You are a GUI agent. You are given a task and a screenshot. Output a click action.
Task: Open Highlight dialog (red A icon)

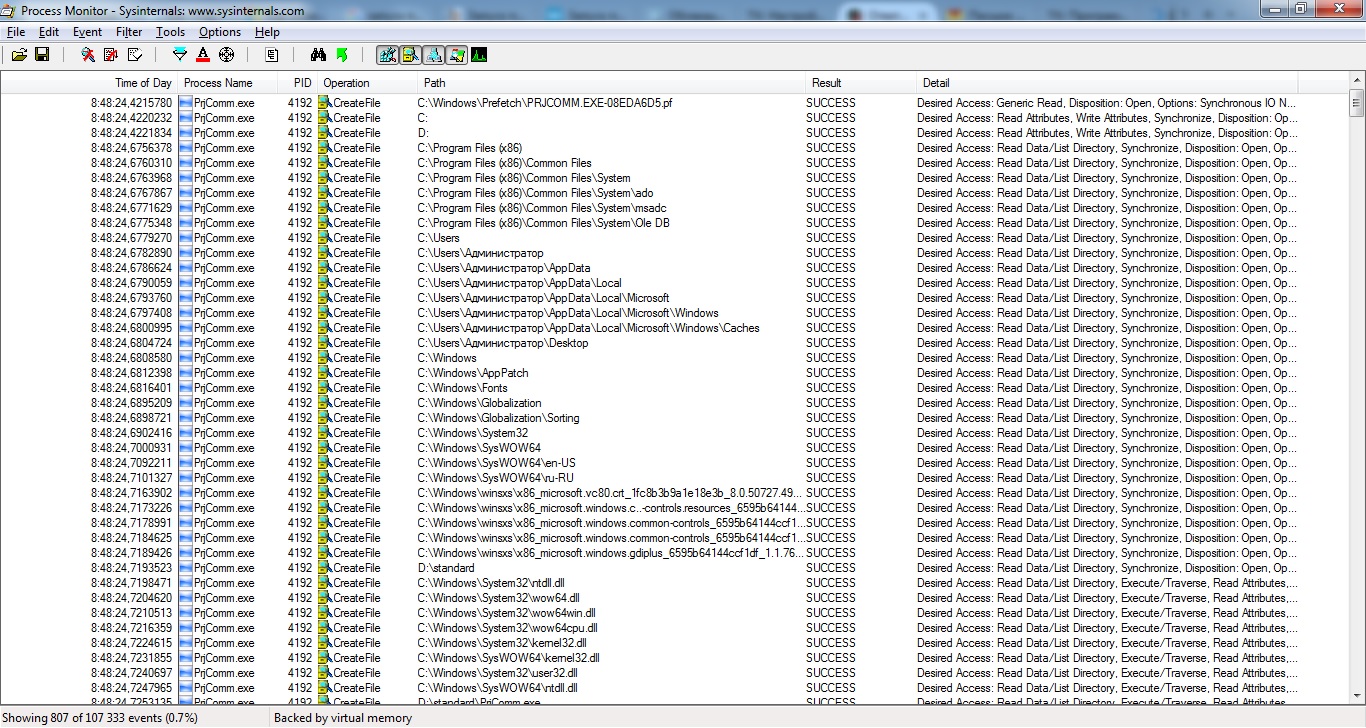(203, 55)
